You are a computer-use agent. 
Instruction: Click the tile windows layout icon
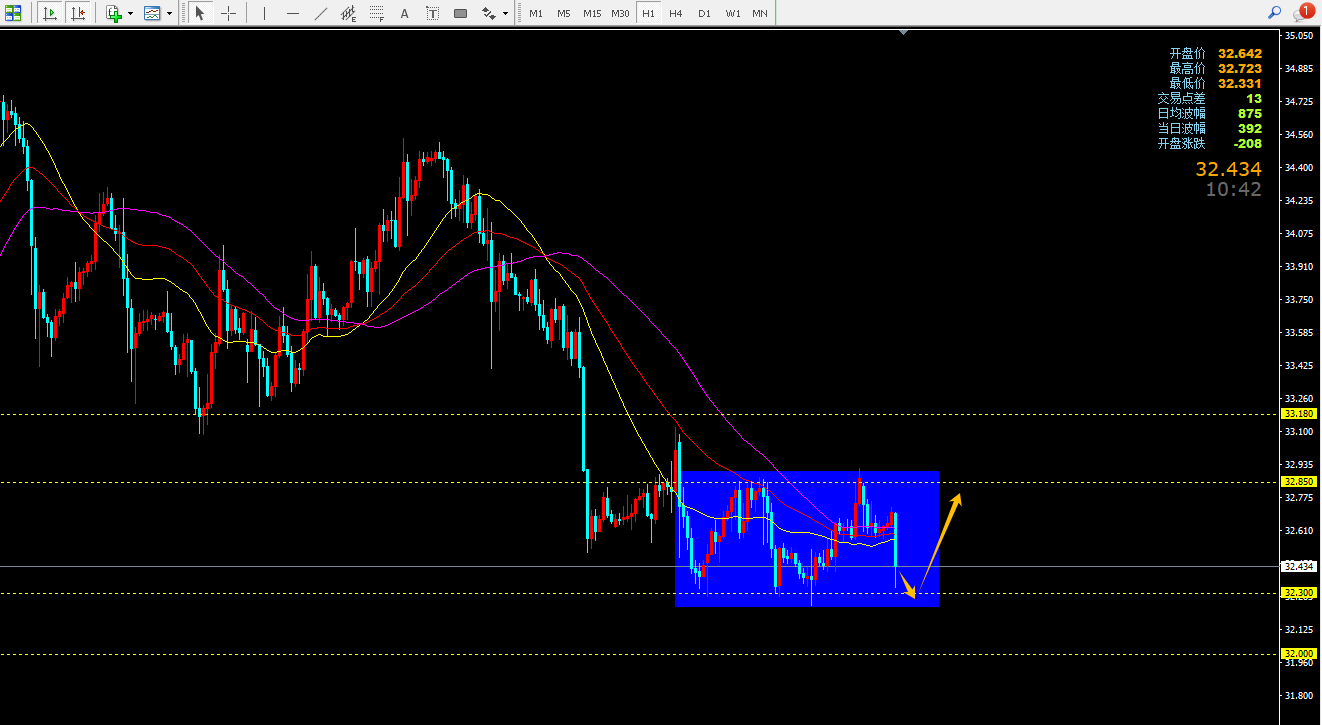tap(15, 14)
